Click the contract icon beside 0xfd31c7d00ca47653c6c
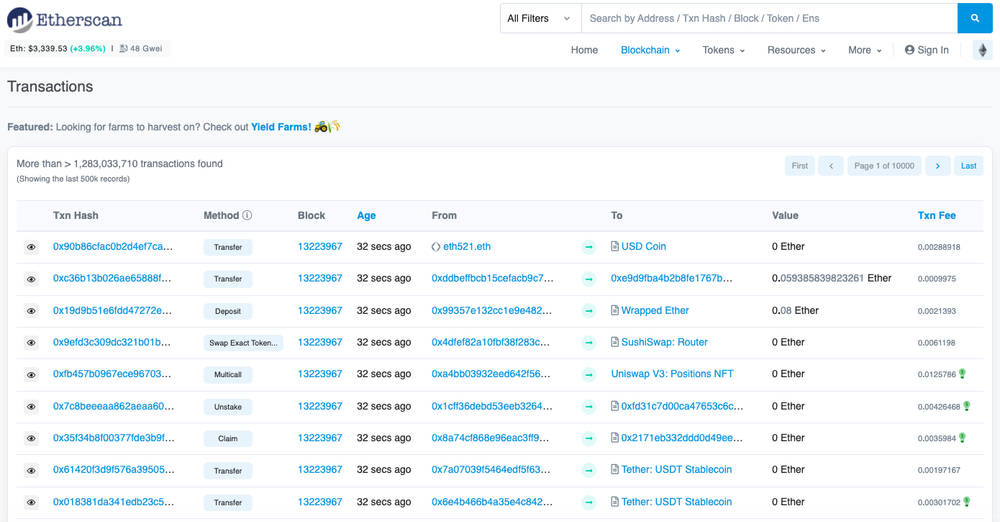This screenshot has height=522, width=1000. click(x=615, y=406)
